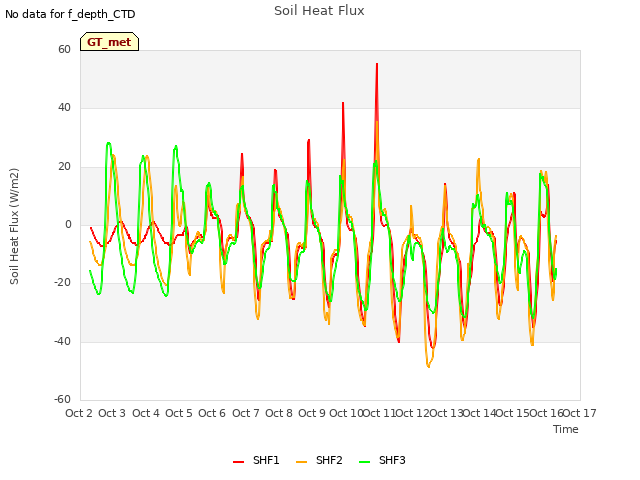Image resolution: width=640 pixels, height=480 pixels.
Task: Click the Oct 2 x-axis label
Action: coord(79,413)
